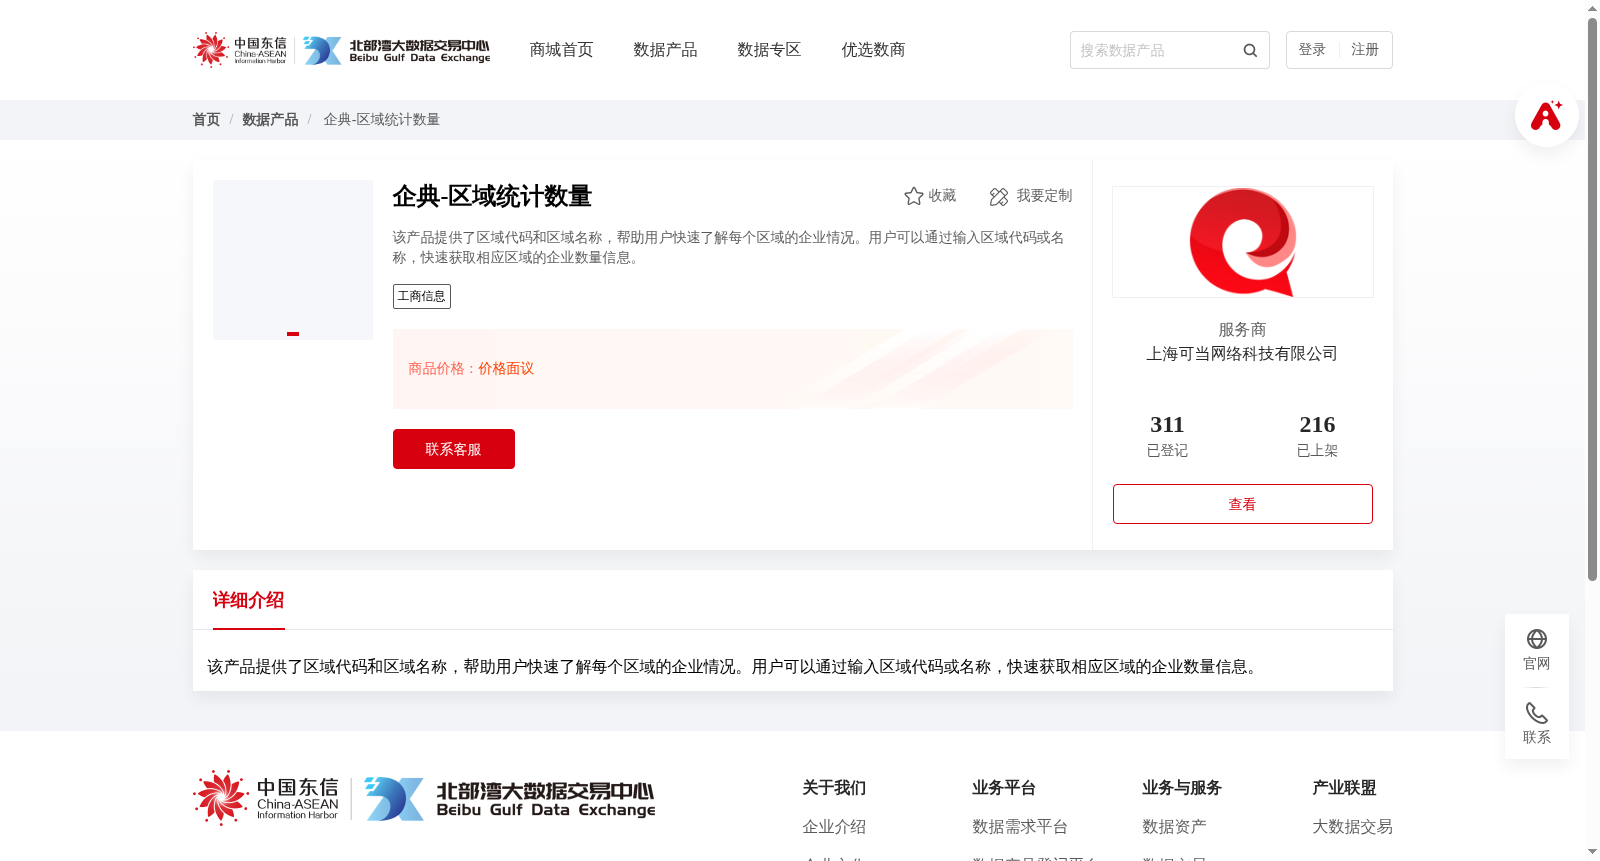The width and height of the screenshot is (1600, 861).
Task: Click the 查看 provider button
Action: 1243,504
